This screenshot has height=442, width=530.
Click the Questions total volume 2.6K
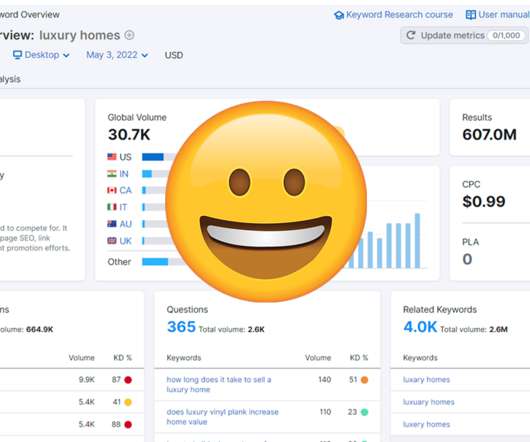(x=256, y=329)
